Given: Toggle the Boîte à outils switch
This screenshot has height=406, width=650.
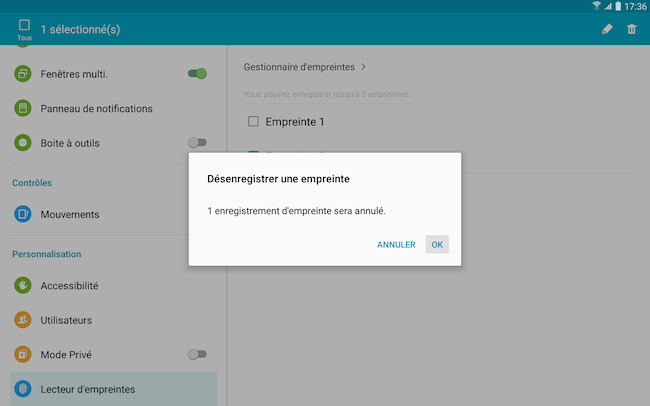Looking at the screenshot, I should tap(197, 143).
